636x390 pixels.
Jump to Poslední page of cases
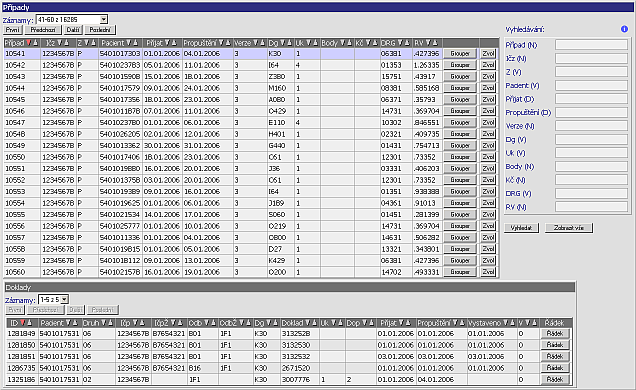coord(100,30)
